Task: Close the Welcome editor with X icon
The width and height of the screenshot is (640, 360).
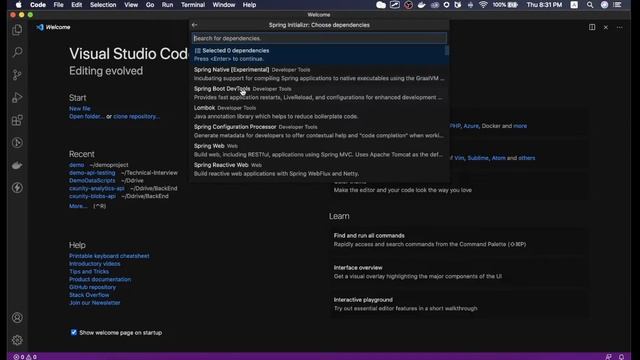Action: tap(606, 27)
